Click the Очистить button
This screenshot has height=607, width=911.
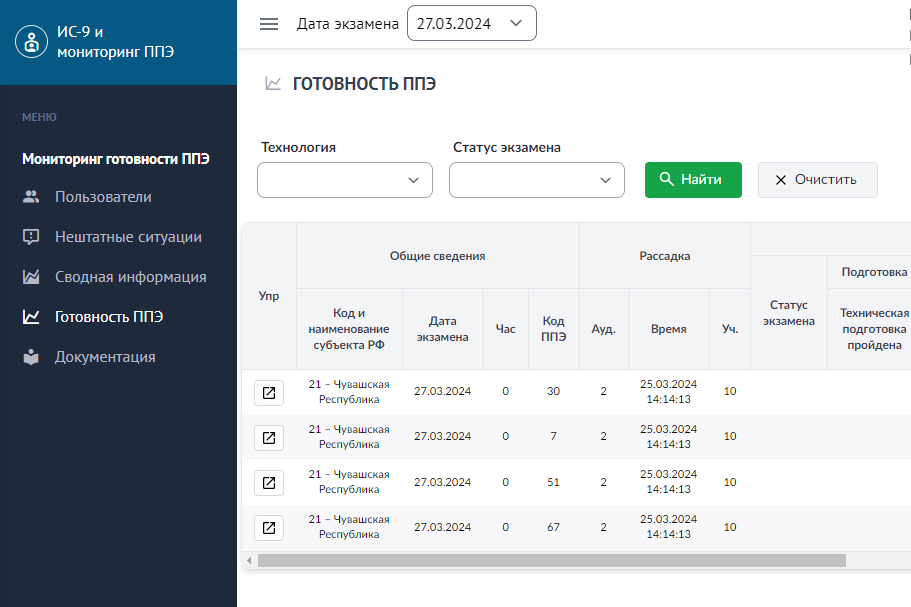point(817,180)
